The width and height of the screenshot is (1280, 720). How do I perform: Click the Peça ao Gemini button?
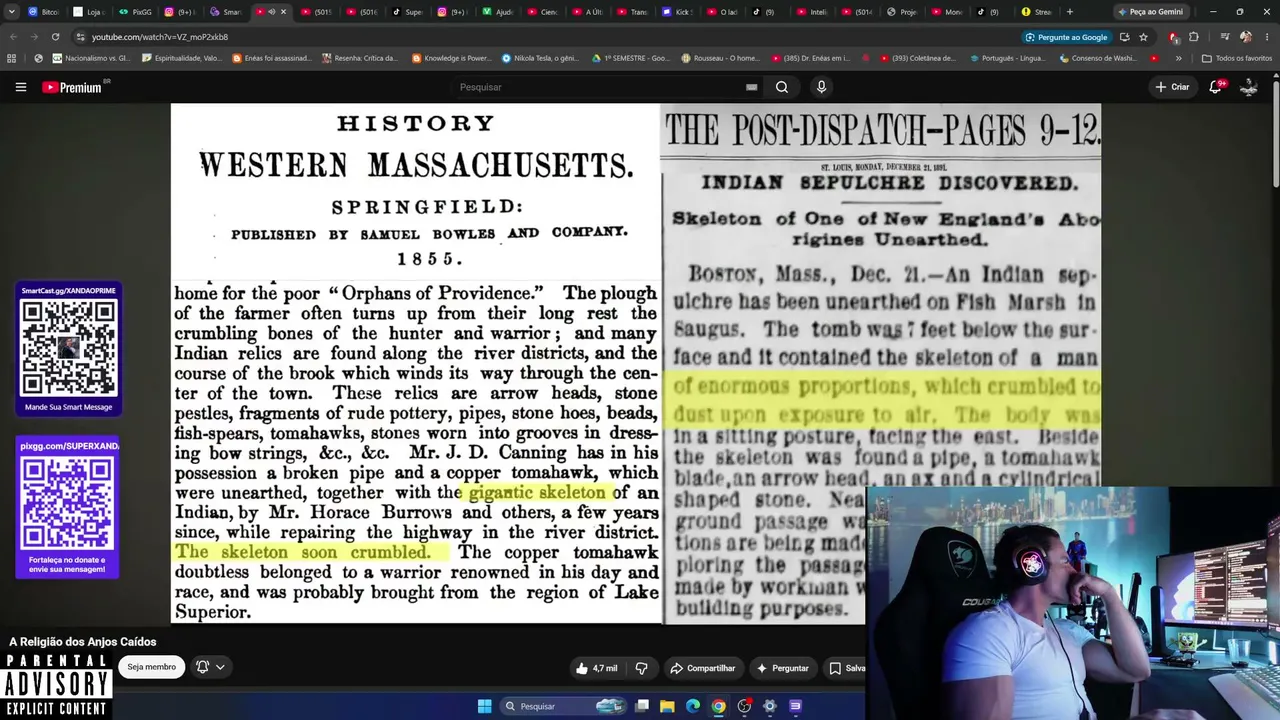tap(1150, 12)
